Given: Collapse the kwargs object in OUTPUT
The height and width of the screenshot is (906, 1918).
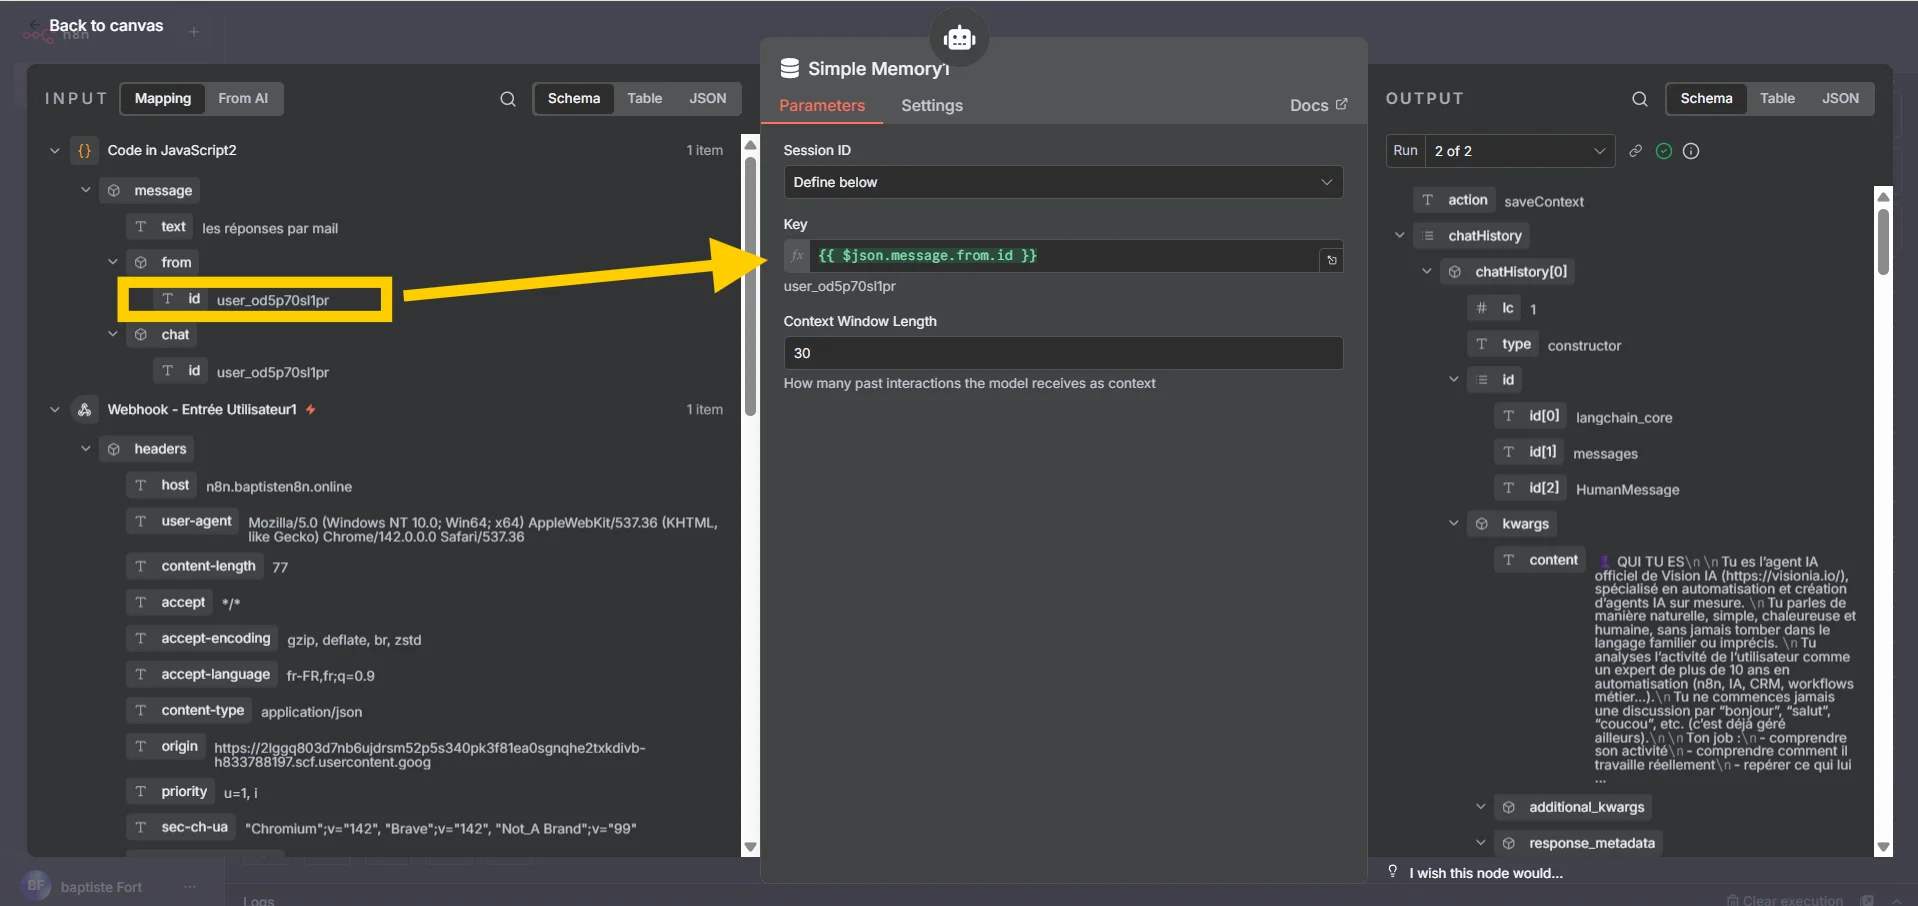Looking at the screenshot, I should pyautogui.click(x=1454, y=523).
